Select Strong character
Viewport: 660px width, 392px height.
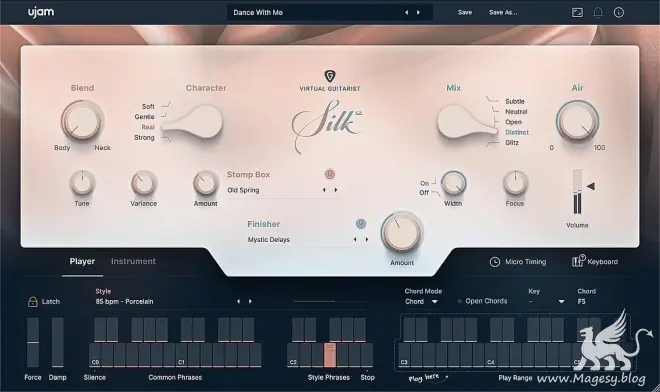144,138
